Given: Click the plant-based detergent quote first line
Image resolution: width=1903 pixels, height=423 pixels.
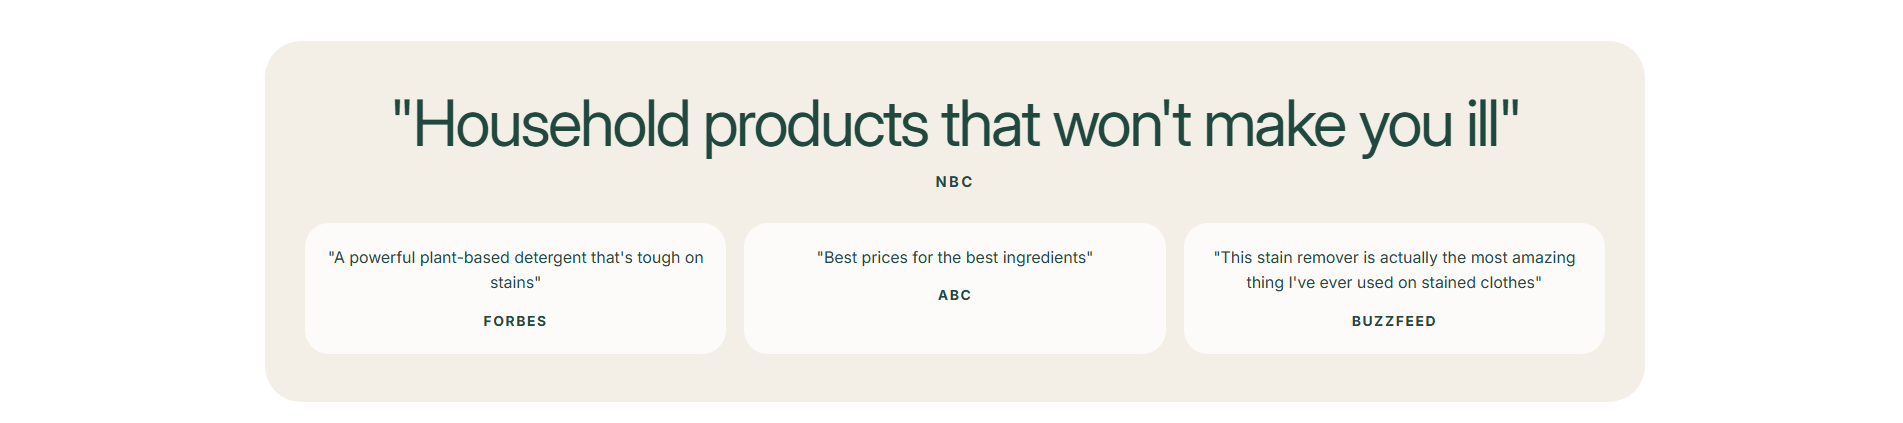Looking at the screenshot, I should point(516,258).
